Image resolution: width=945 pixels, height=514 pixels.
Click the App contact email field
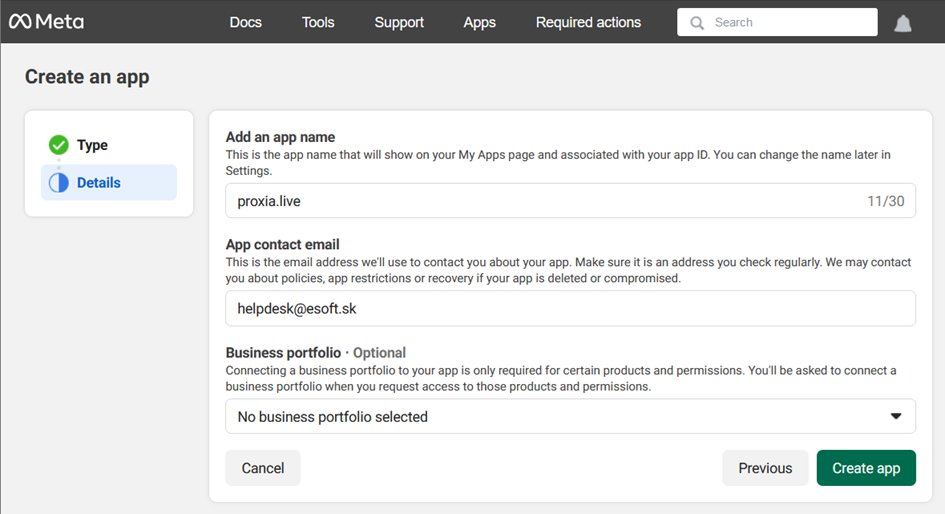pos(570,309)
